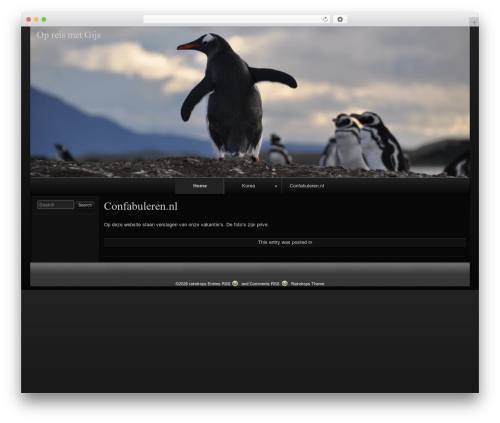Viewport: 500px width, 423px height.
Task: Open the 'Op reis met Gijs' site title
Action: coord(69,35)
